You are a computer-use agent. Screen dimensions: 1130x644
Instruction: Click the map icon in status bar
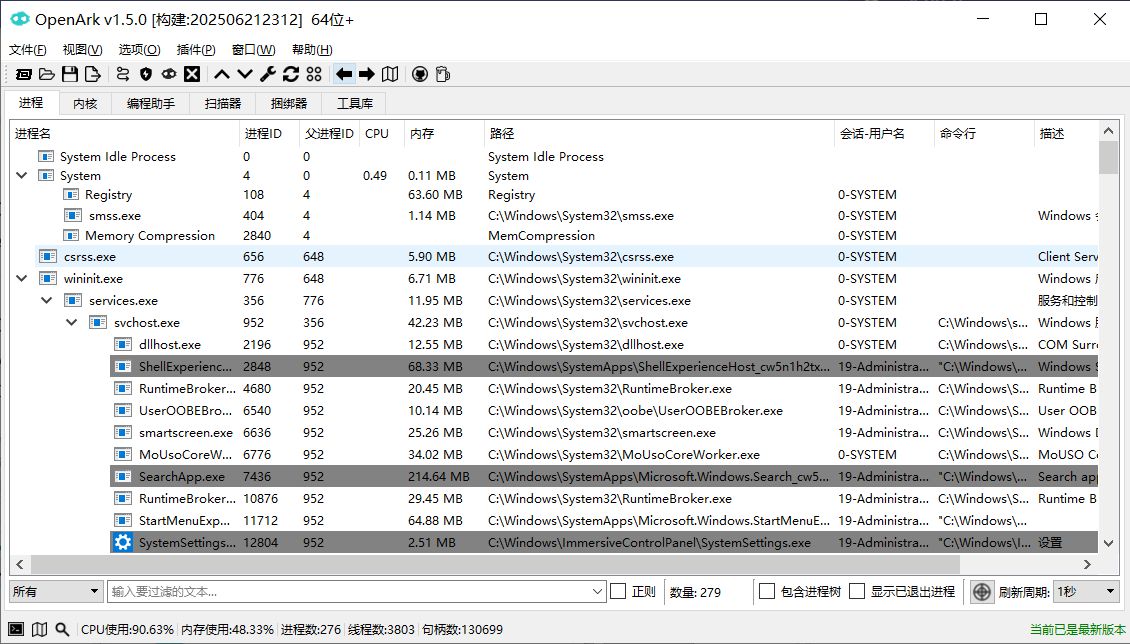click(x=40, y=630)
